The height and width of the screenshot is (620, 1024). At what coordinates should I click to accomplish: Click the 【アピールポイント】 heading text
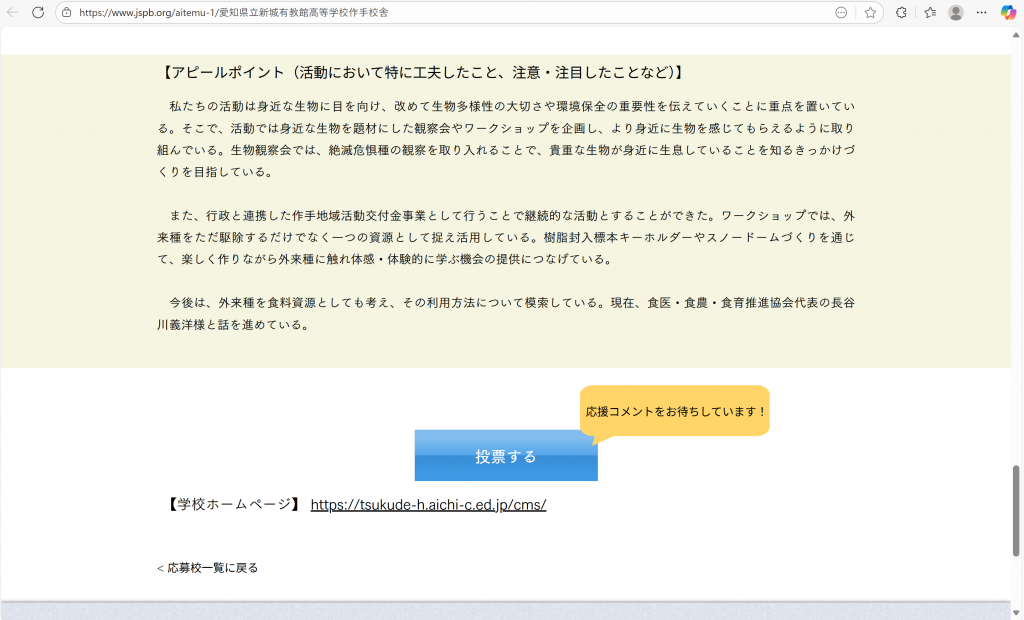coord(421,73)
